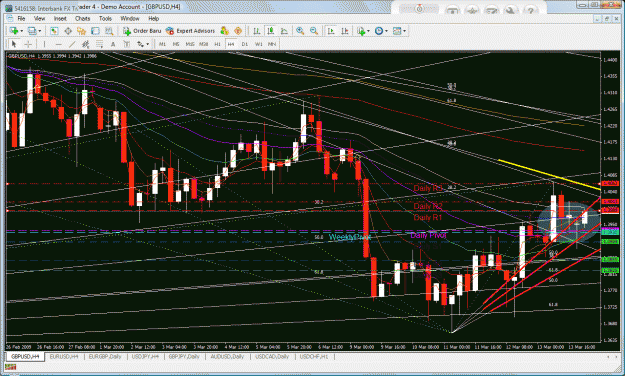Screen dimensions: 625x376
Task: Select the Text Label tool
Action: click(127, 44)
